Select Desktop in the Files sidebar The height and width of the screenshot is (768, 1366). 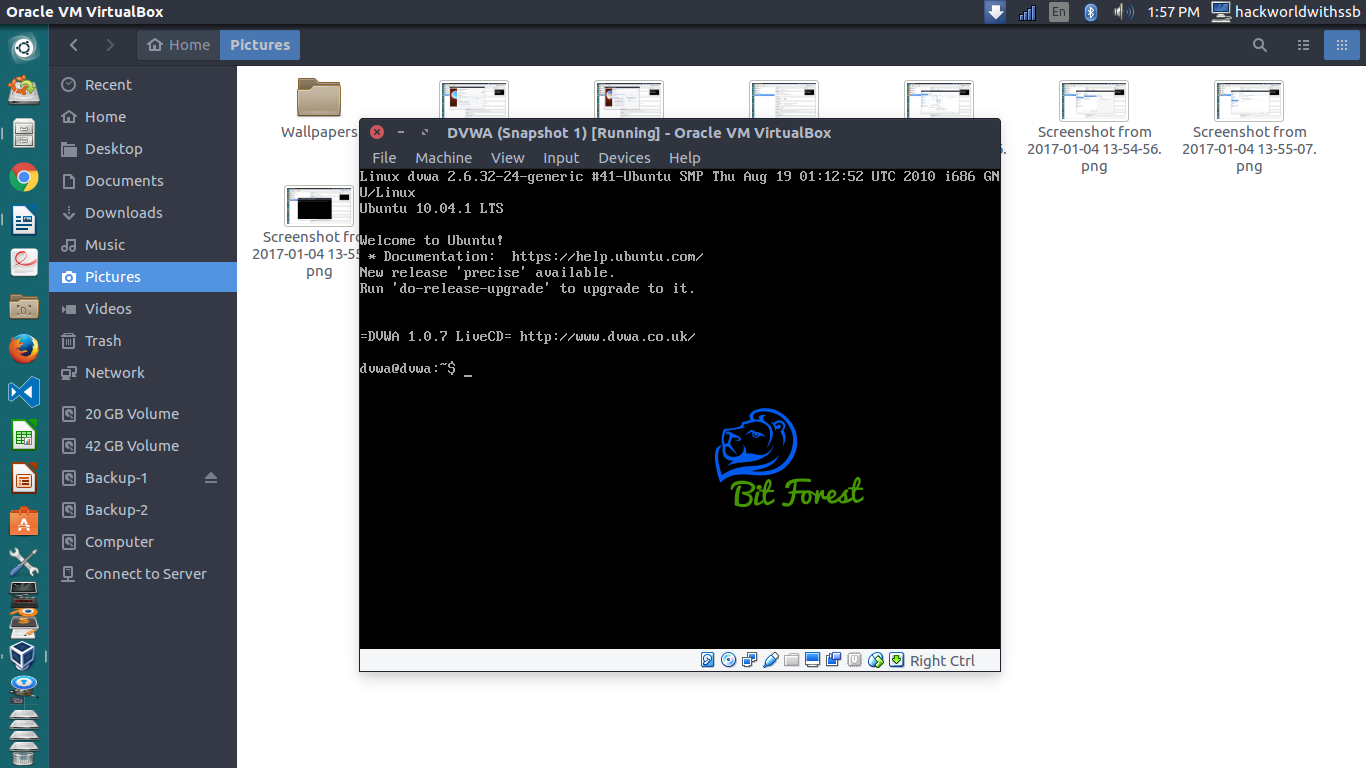pyautogui.click(x=143, y=149)
